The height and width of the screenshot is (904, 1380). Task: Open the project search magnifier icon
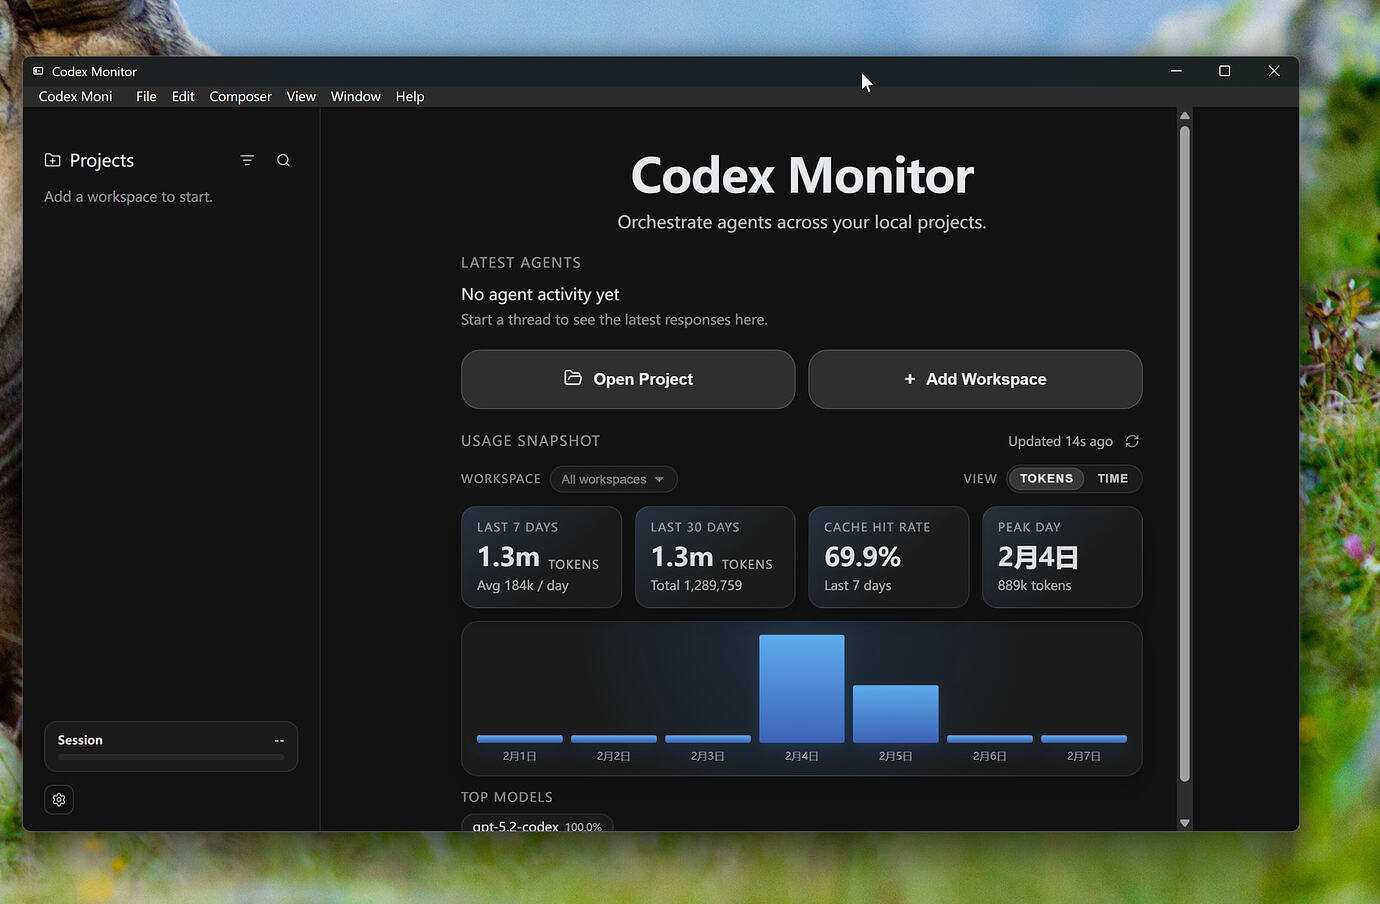283,160
